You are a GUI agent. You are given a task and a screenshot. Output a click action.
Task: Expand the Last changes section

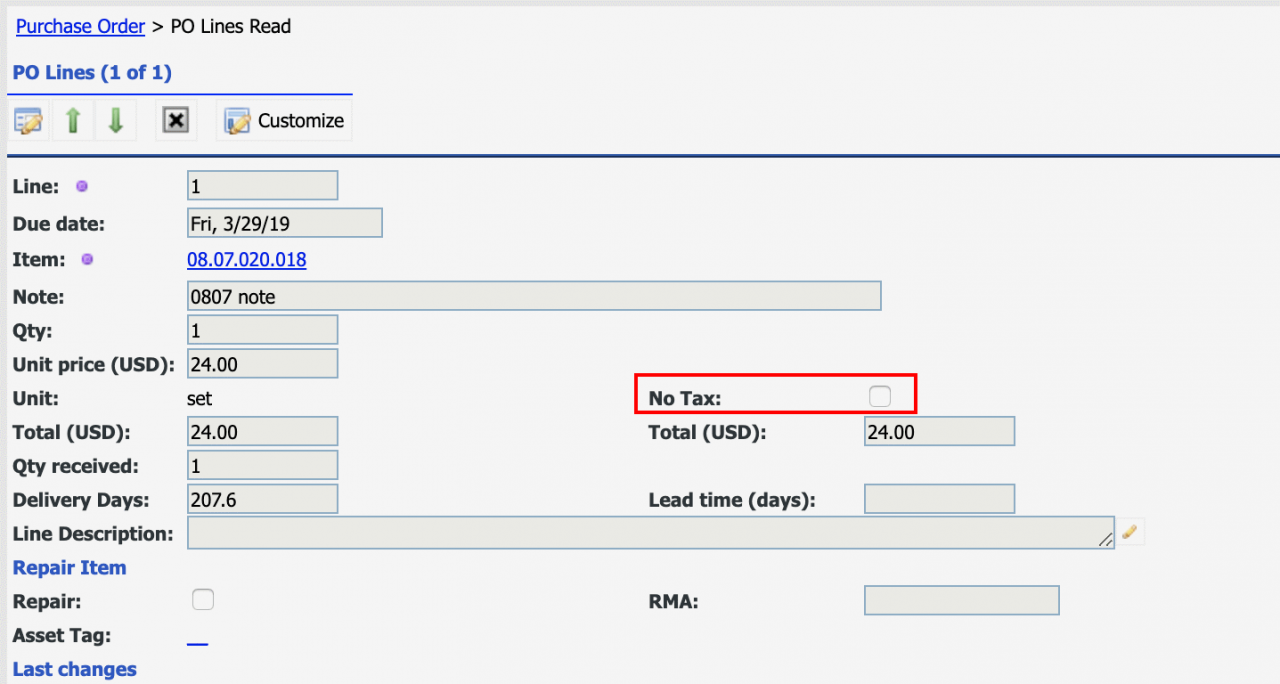coord(74,669)
